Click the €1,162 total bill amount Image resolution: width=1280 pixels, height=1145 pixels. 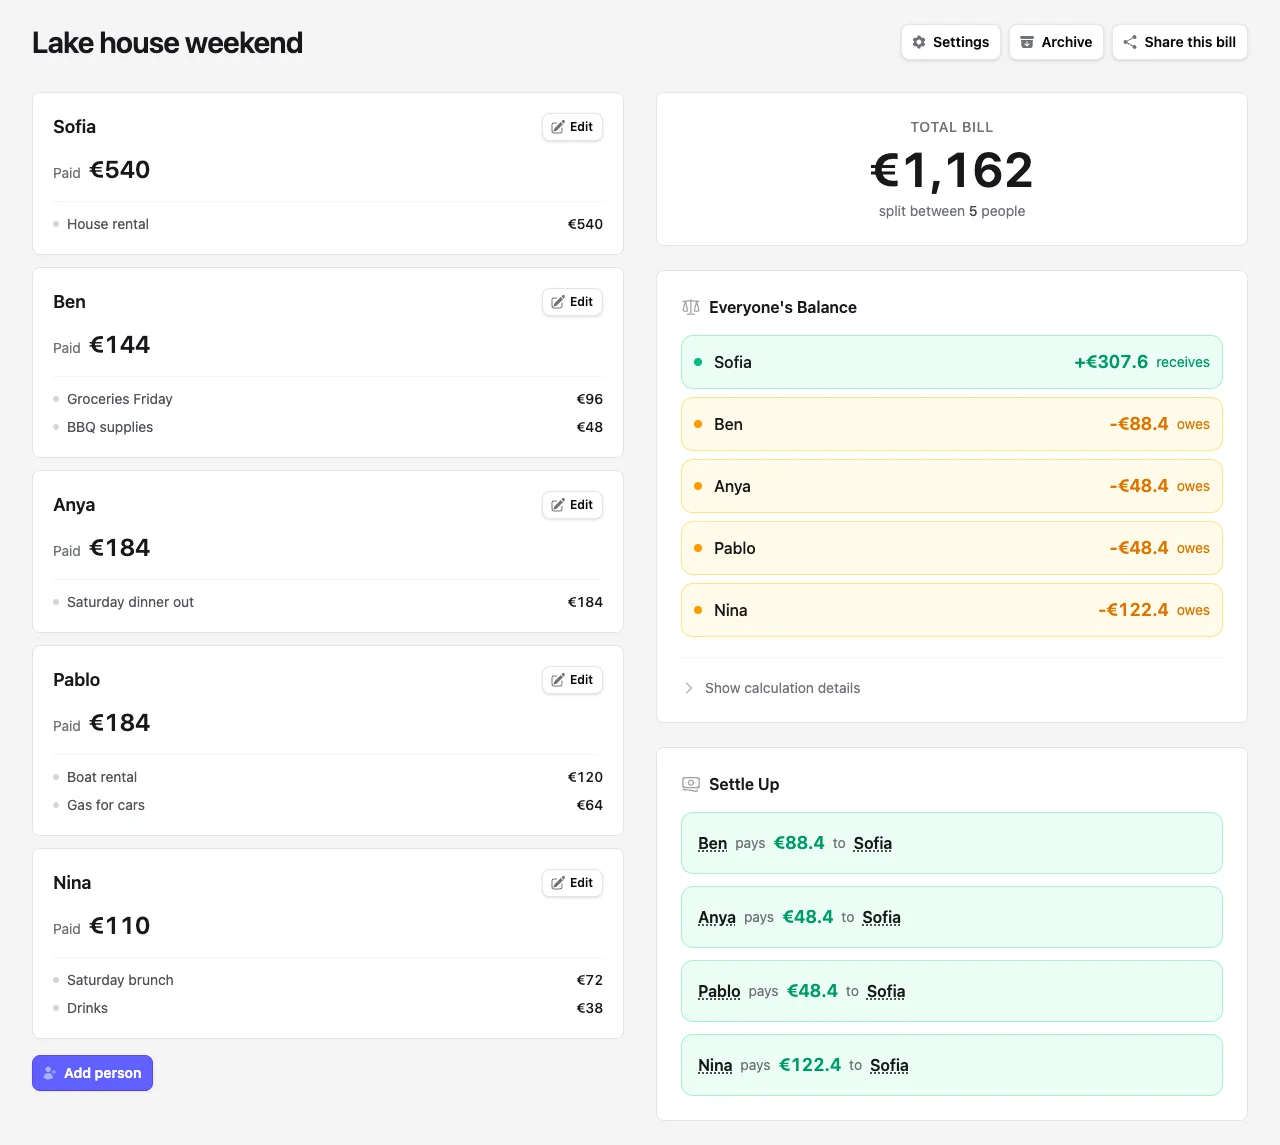tap(952, 170)
